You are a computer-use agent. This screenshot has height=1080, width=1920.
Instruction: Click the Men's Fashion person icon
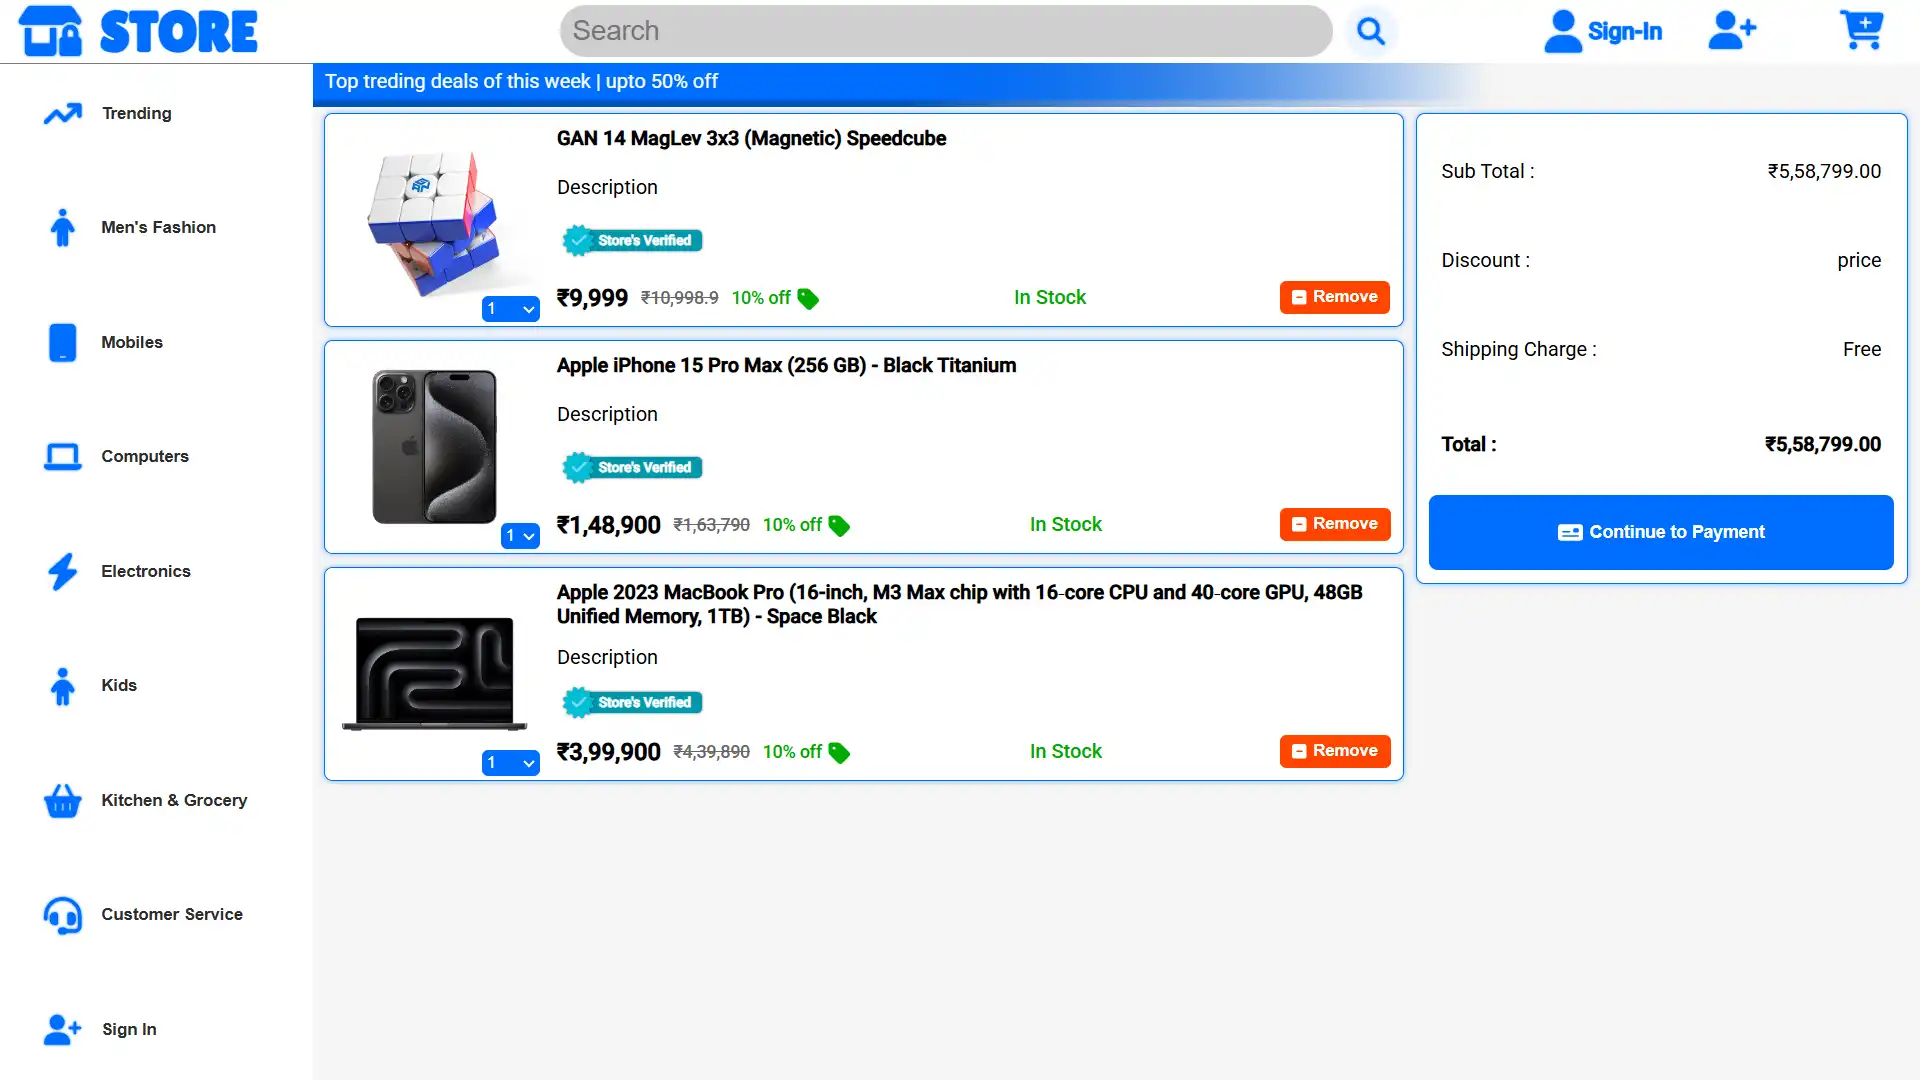pos(63,228)
